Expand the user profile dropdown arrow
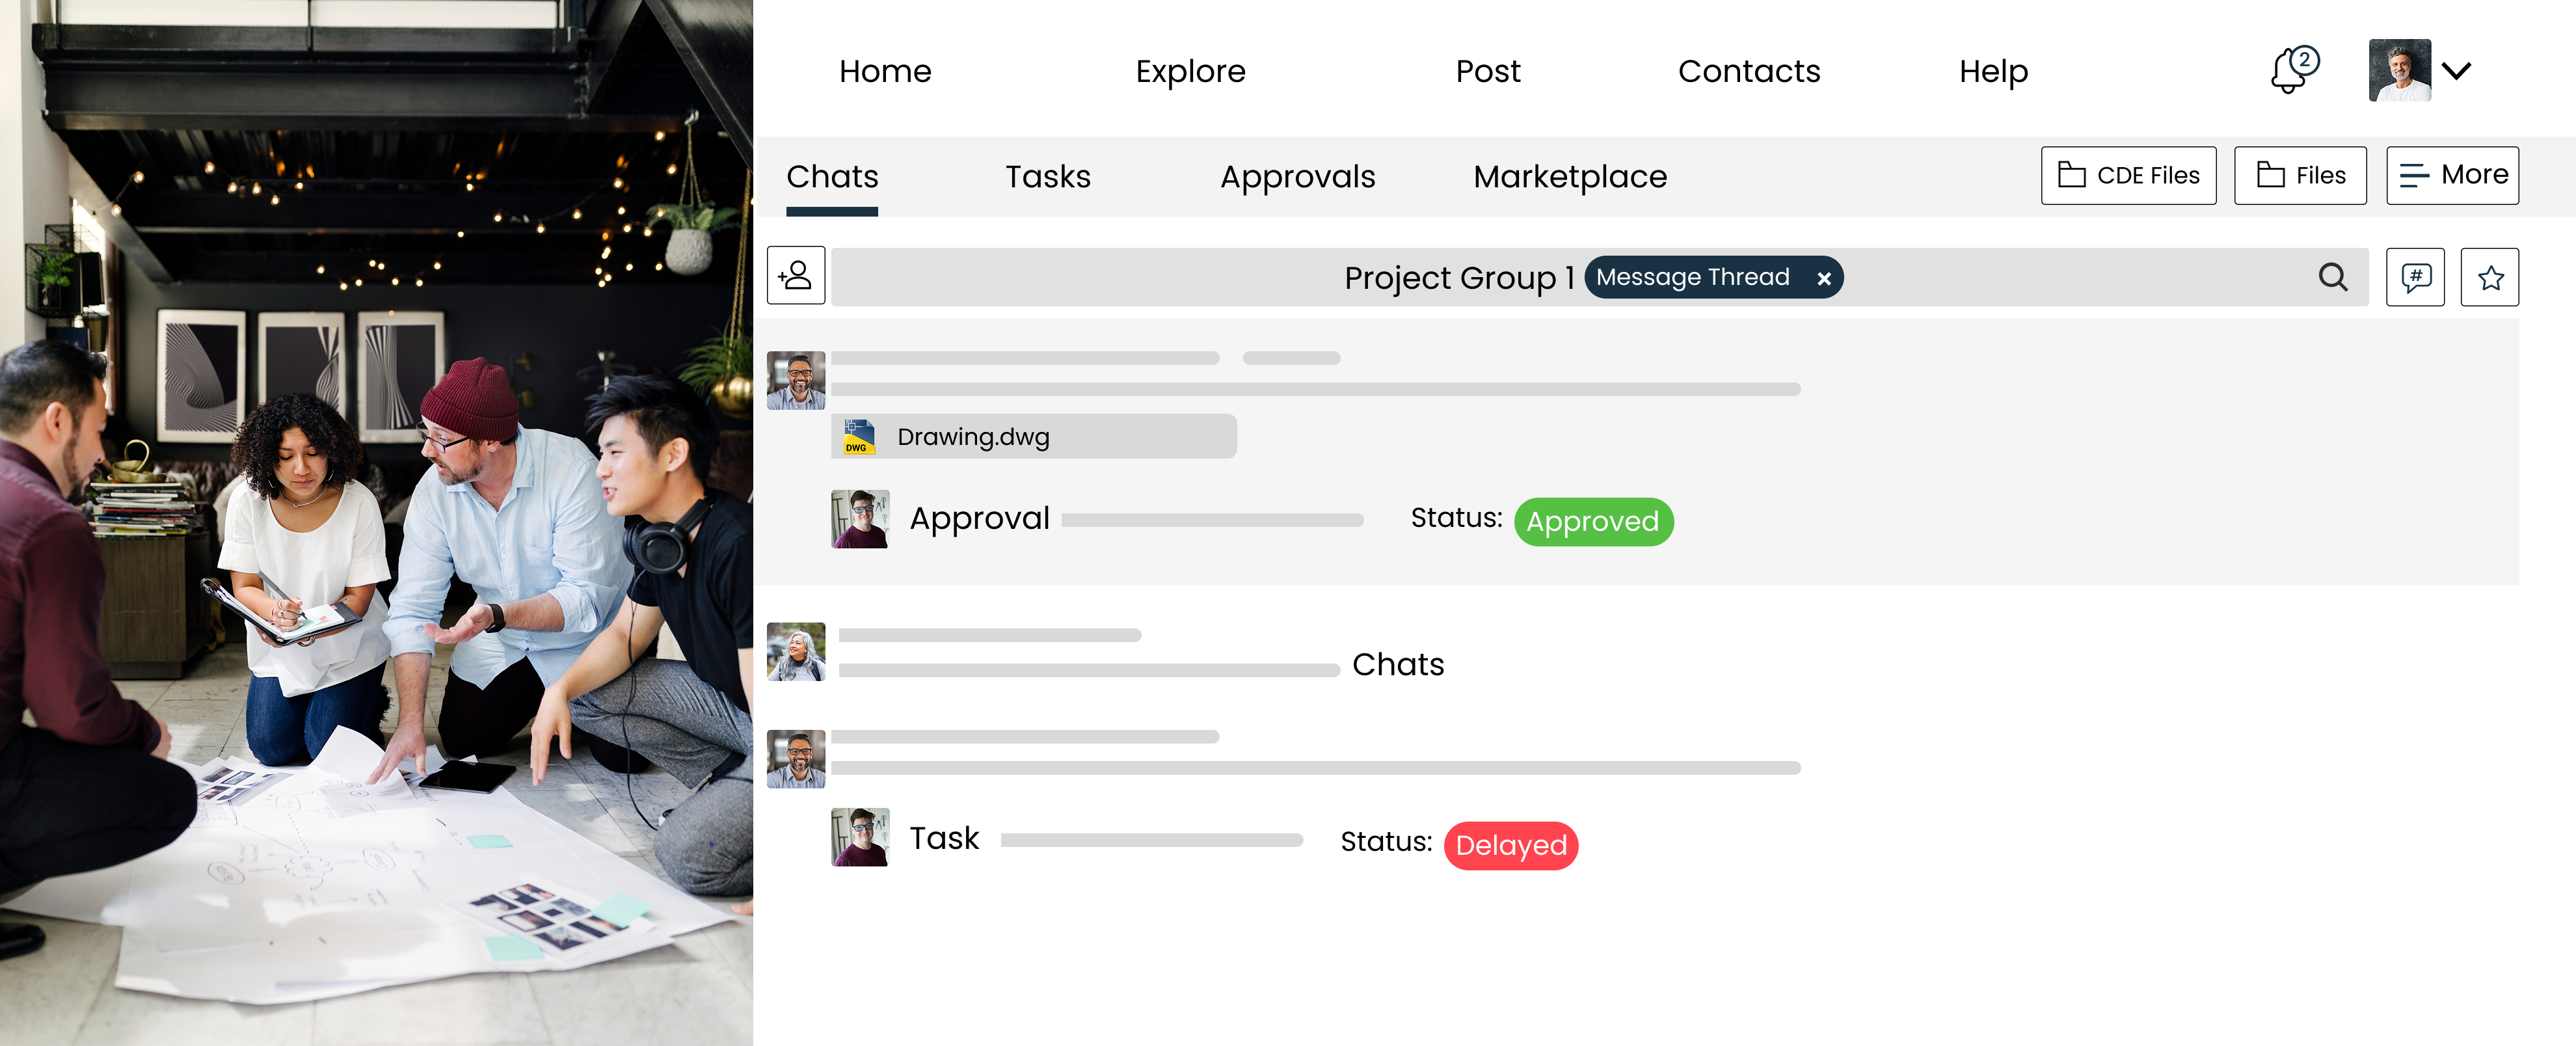Viewport: 2576px width, 1046px height. coord(2456,71)
